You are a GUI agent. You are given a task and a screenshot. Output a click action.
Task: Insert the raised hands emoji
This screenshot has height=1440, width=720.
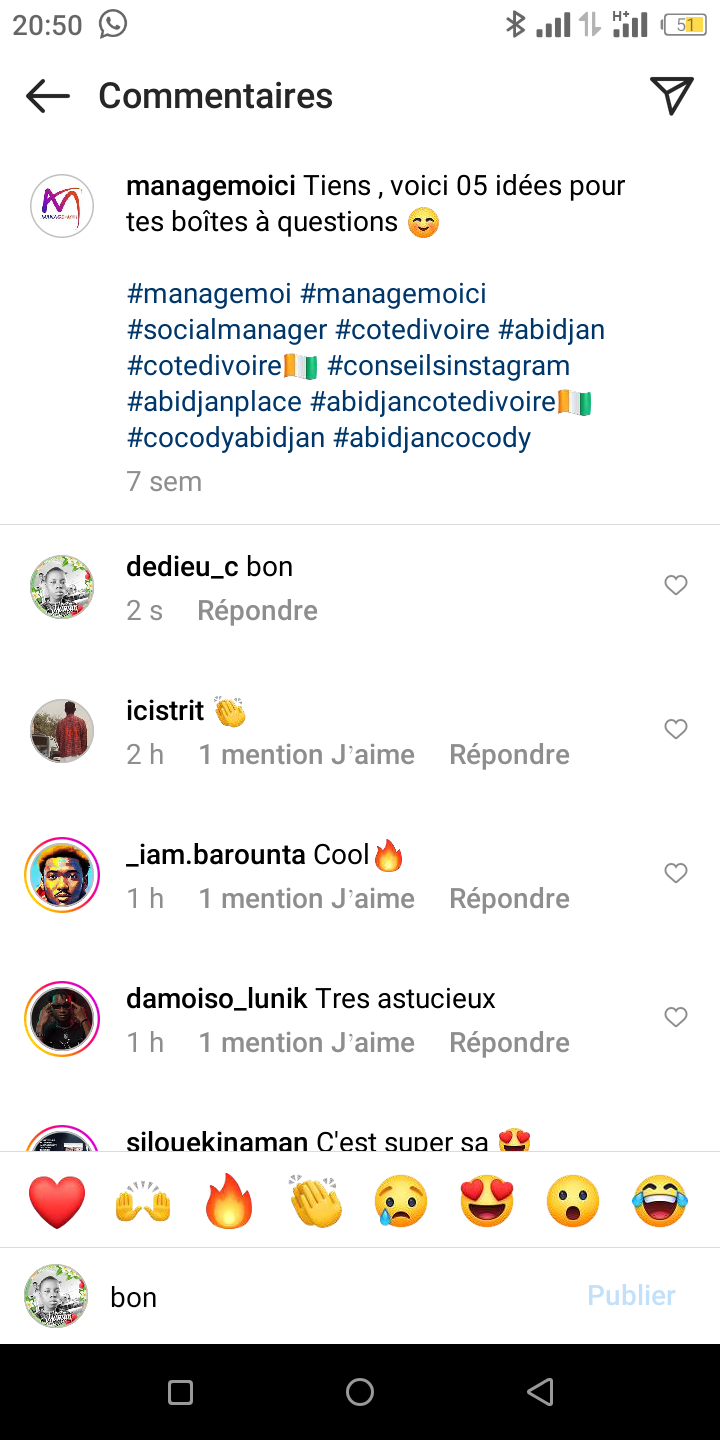[143, 1201]
